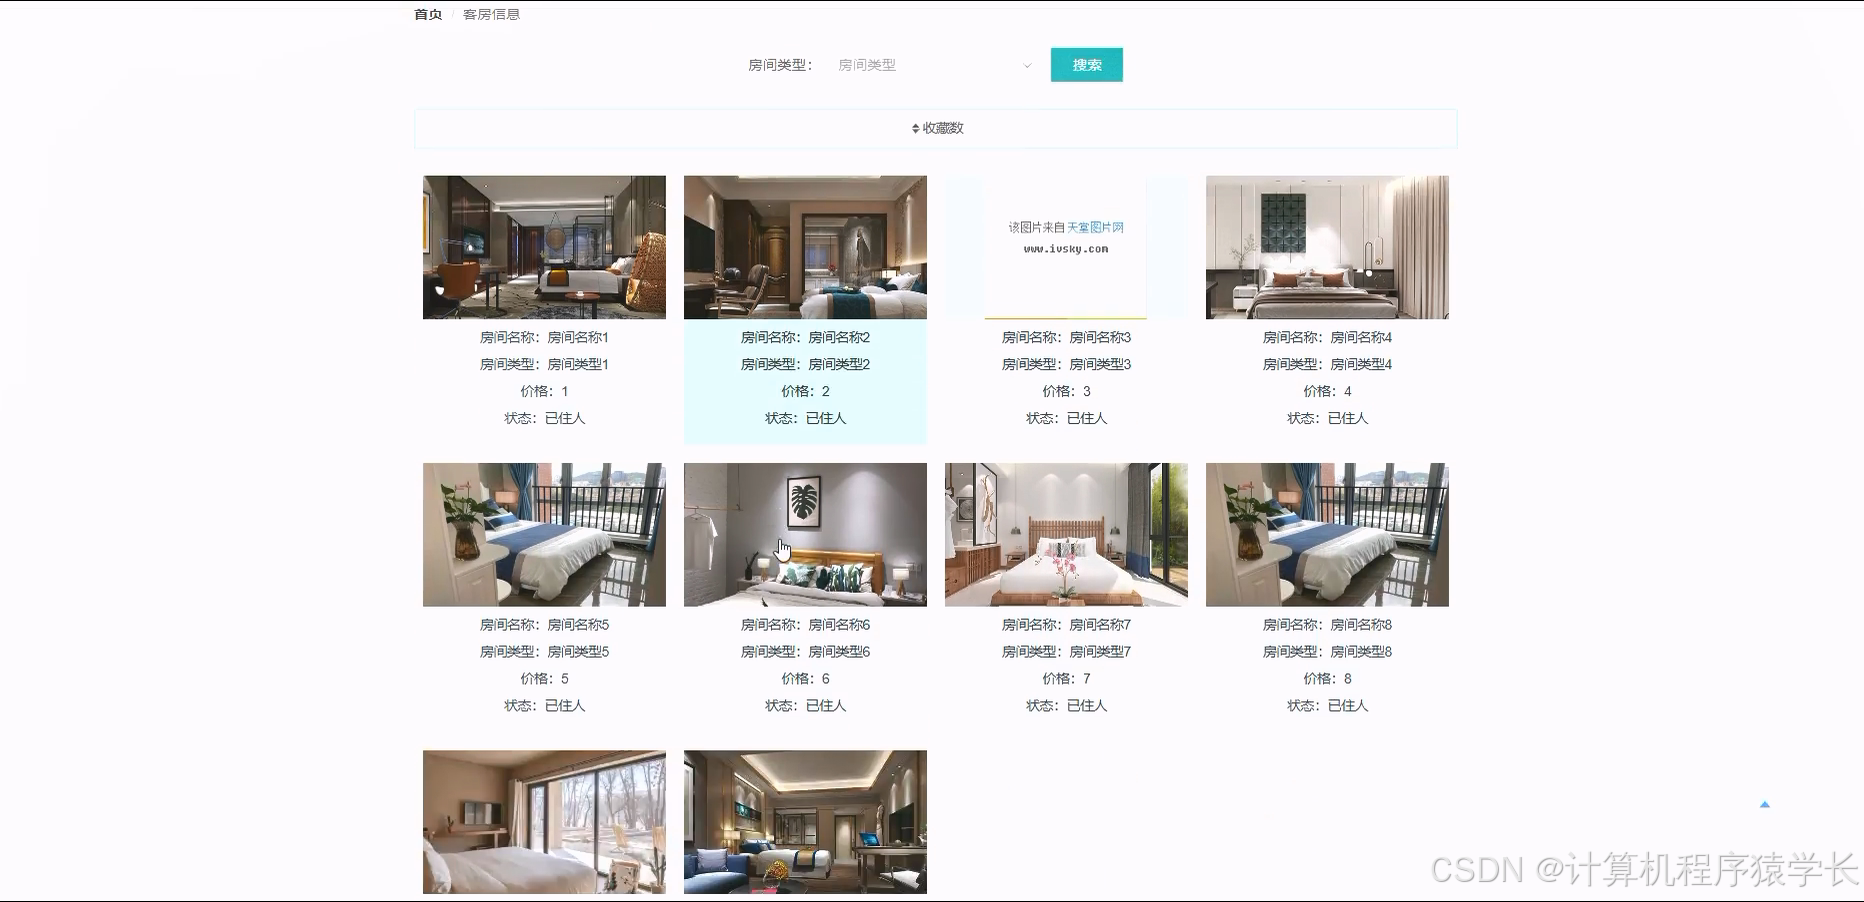The image size is (1864, 902).
Task: Click the highlighted 房间名称2 room card
Action: (x=805, y=247)
